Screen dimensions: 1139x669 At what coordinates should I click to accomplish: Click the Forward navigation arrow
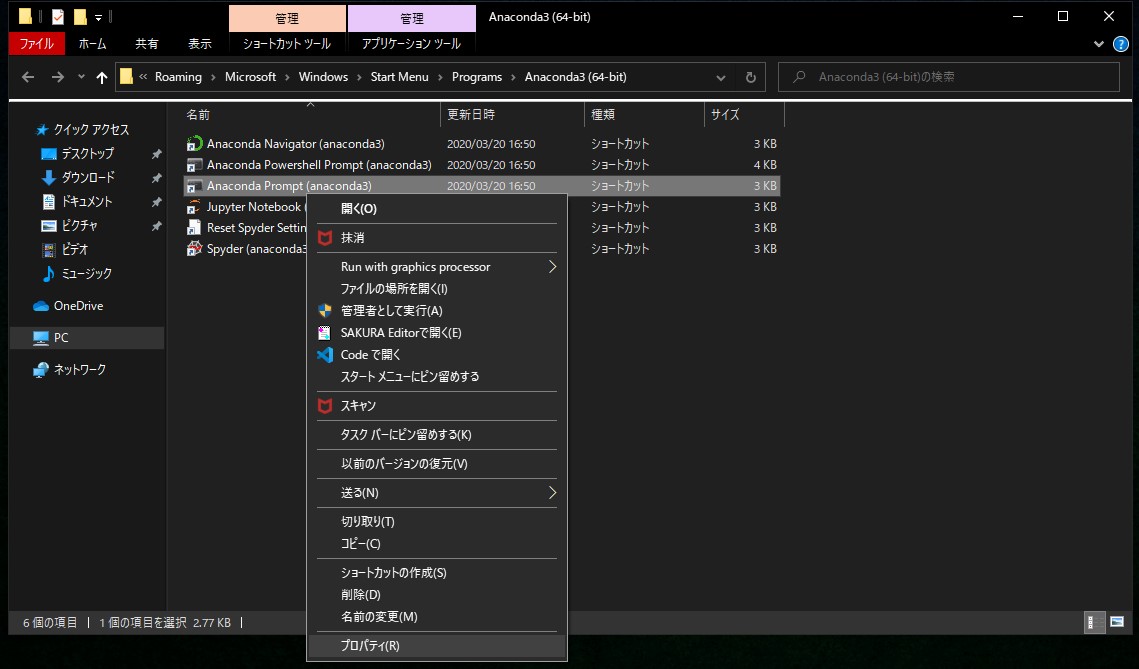[x=57, y=77]
